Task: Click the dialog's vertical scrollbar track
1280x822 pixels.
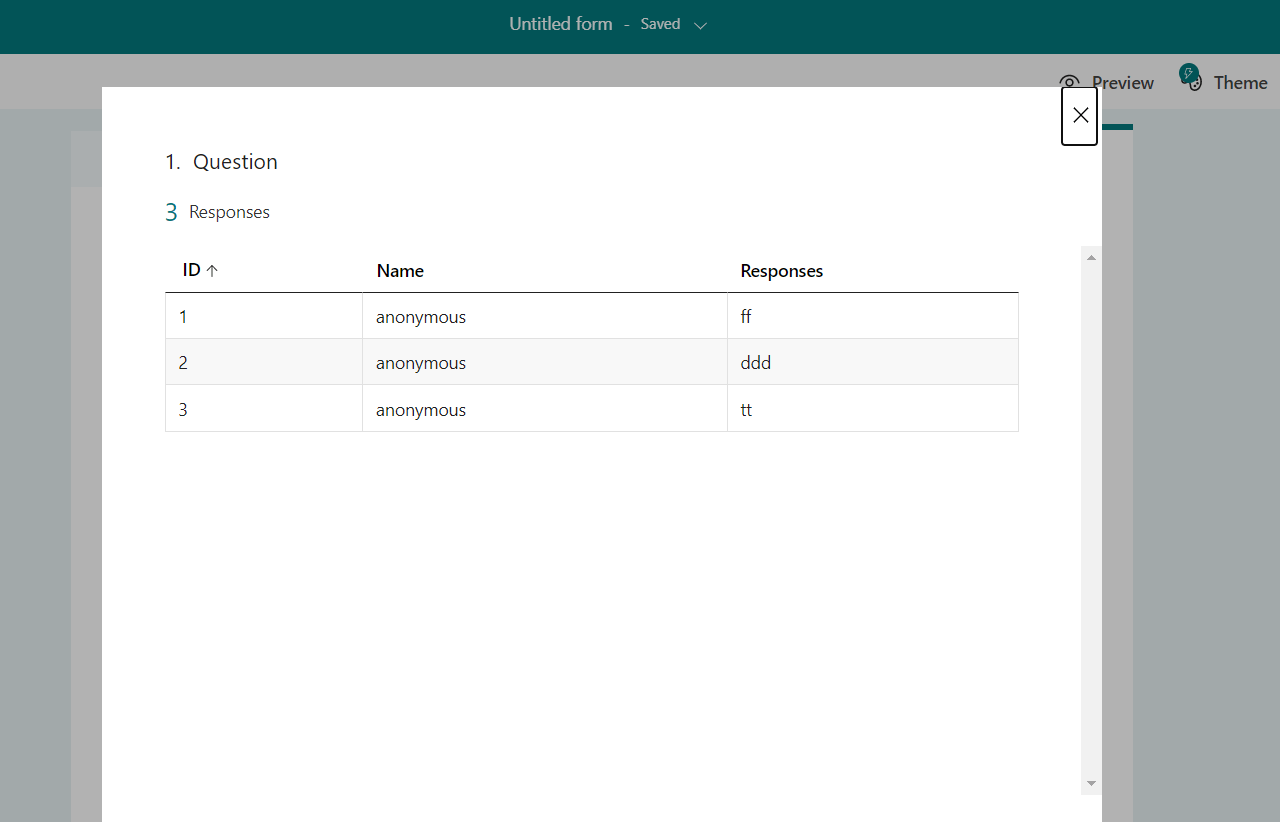Action: (x=1091, y=520)
